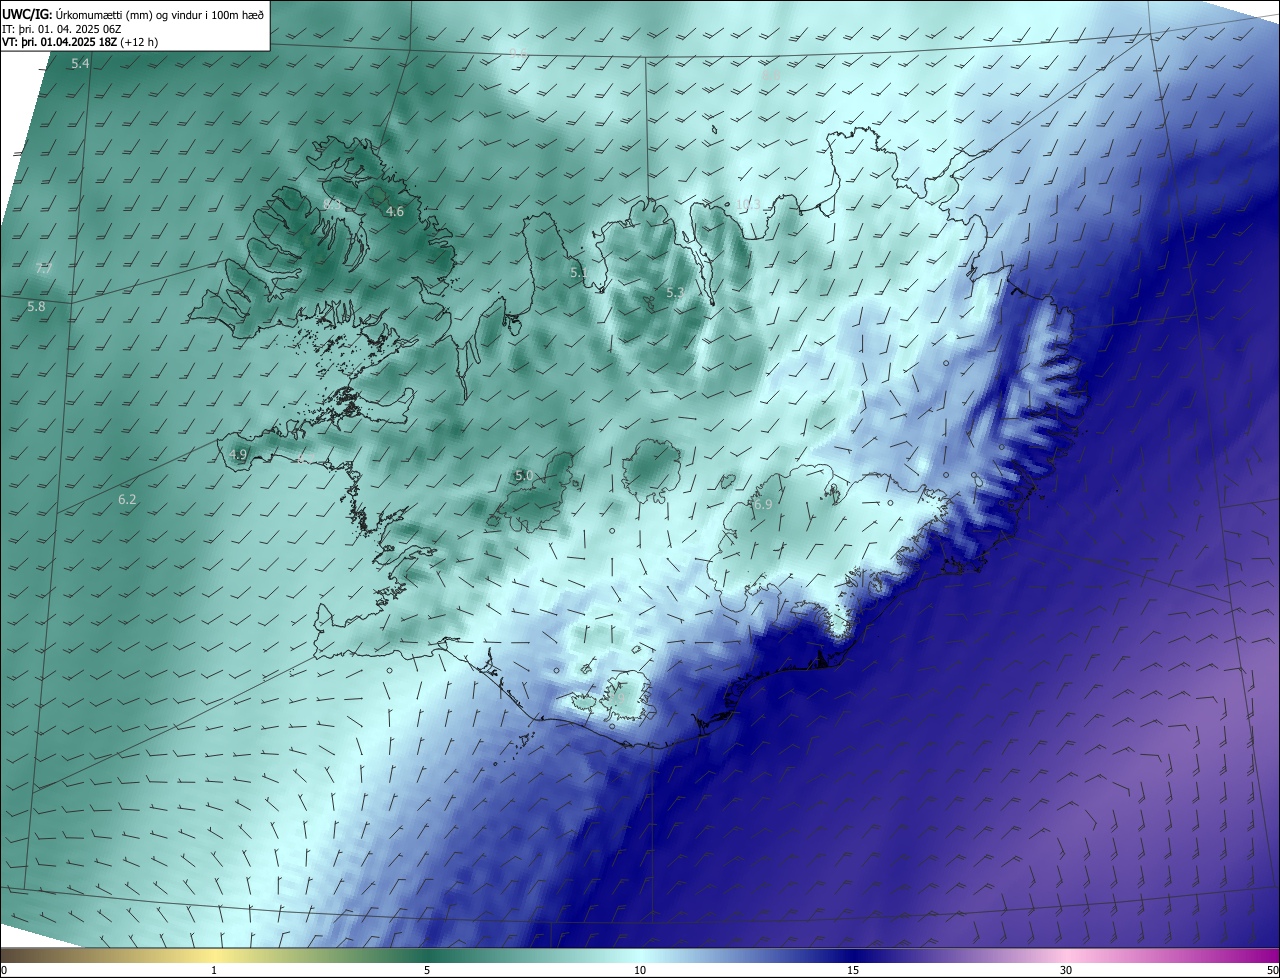Image resolution: width=1280 pixels, height=978 pixels.
Task: Click the 5.0 value on the map
Action: (x=523, y=476)
